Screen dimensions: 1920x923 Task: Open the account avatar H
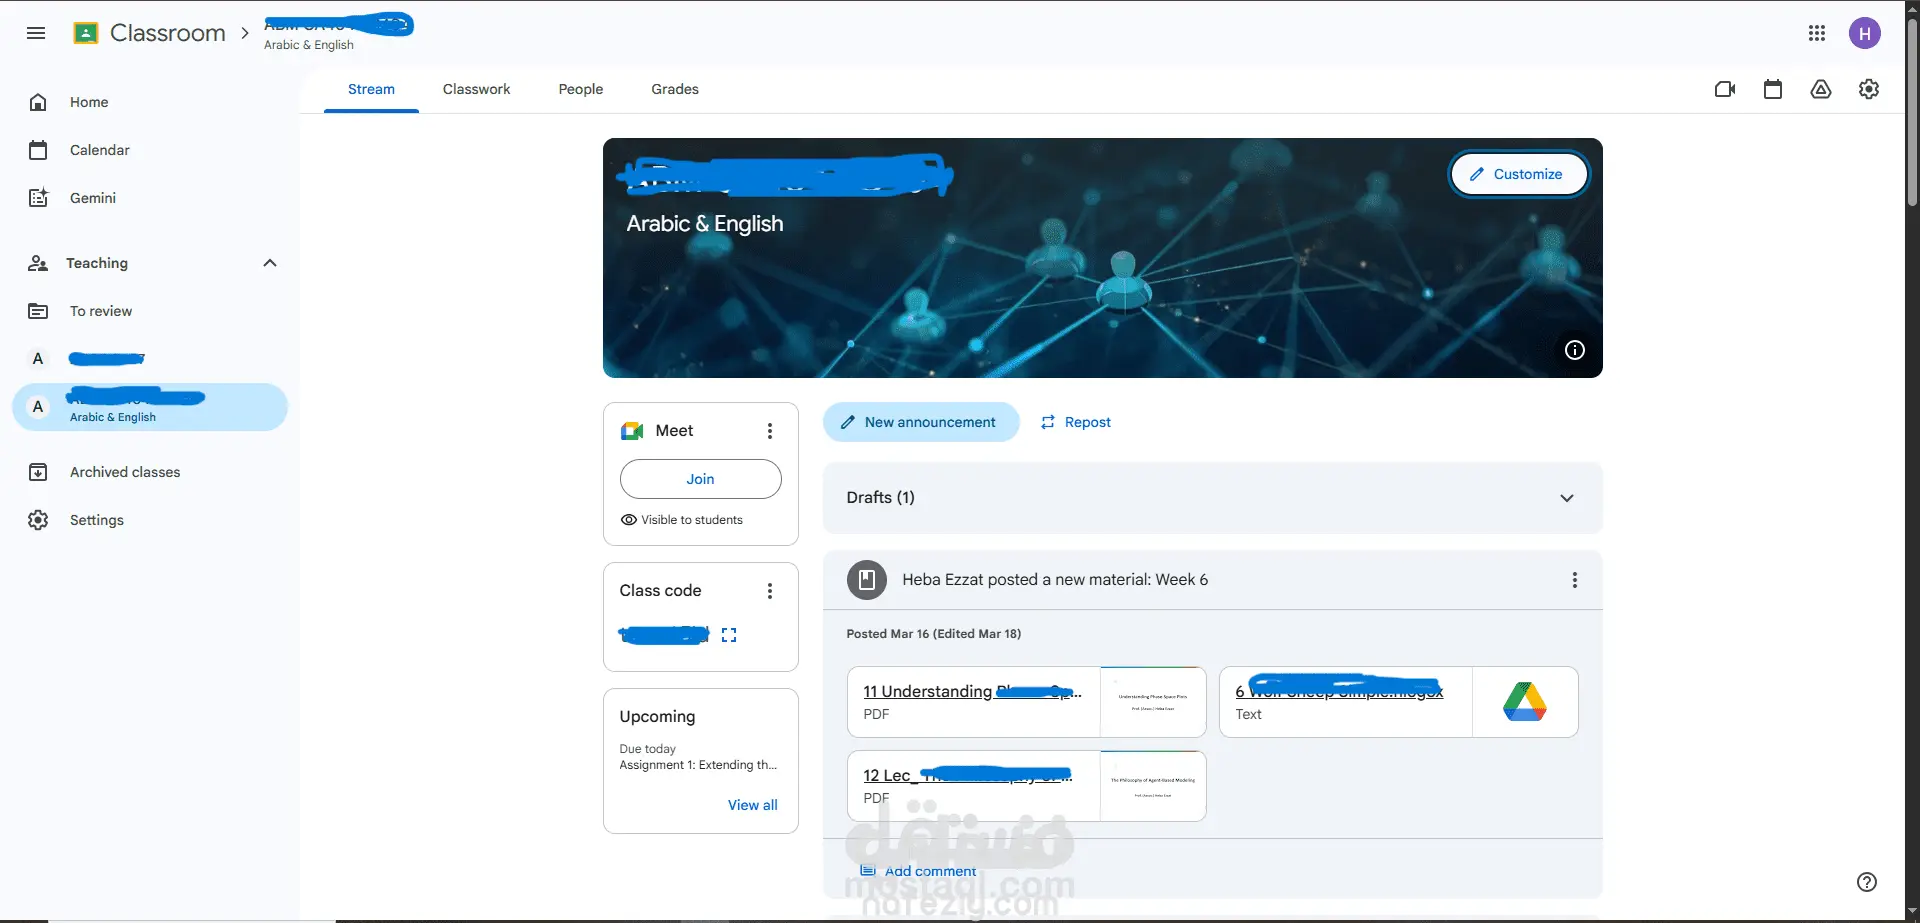[1865, 33]
